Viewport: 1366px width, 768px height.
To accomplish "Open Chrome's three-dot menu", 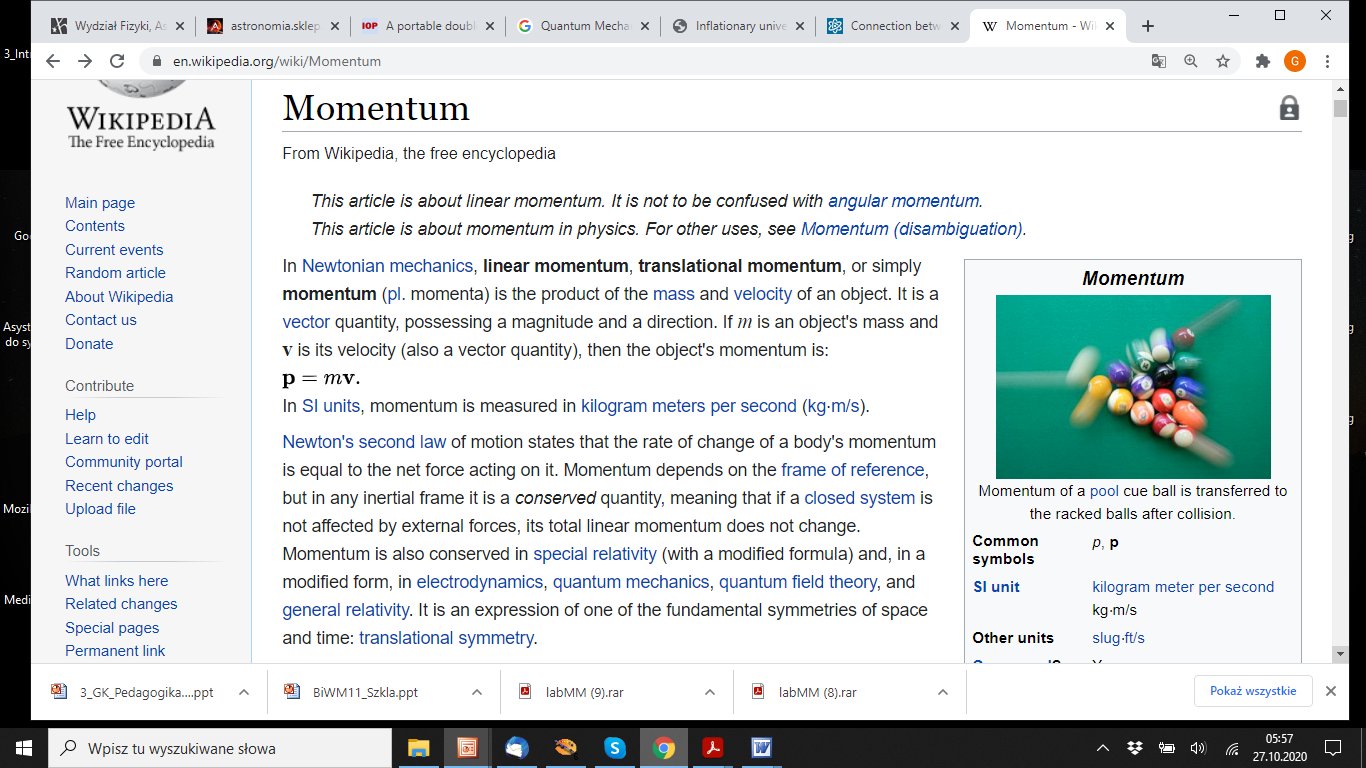I will tap(1326, 61).
